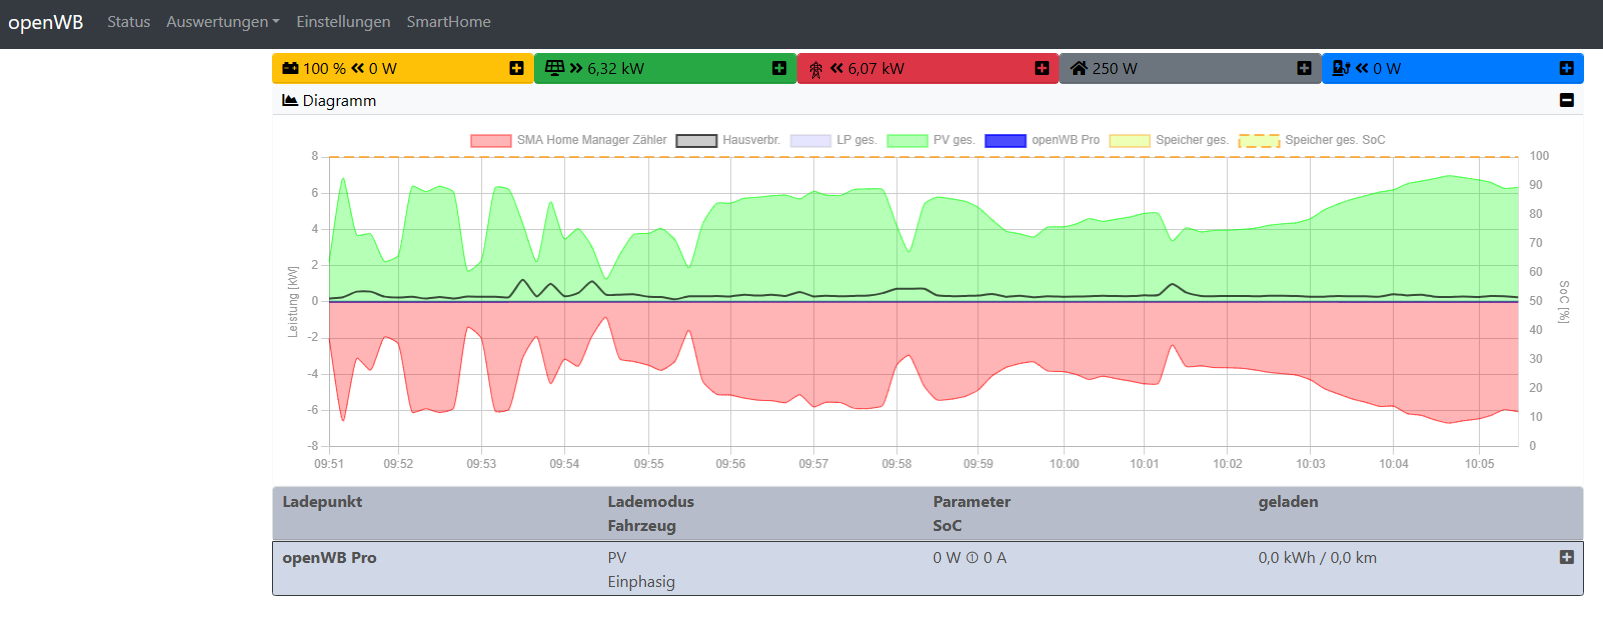This screenshot has height=627, width=1603.
Task: Toggle openWB Pro legend series
Action: point(1042,140)
